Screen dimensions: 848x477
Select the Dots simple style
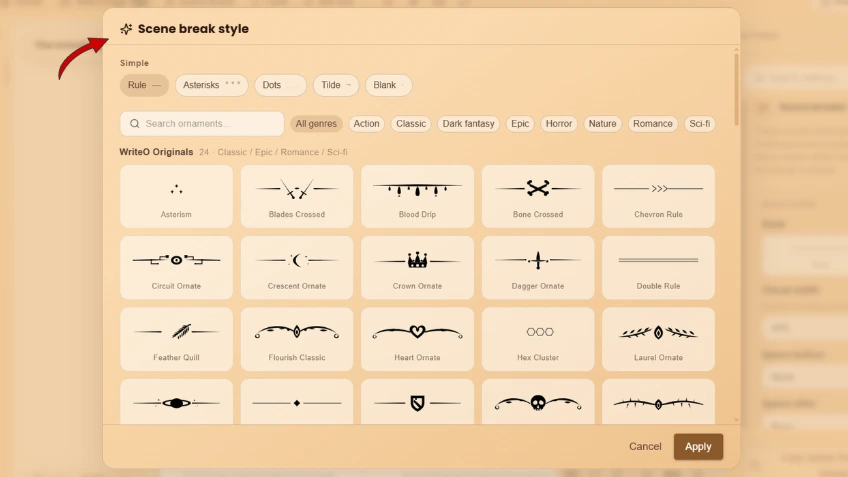click(280, 85)
